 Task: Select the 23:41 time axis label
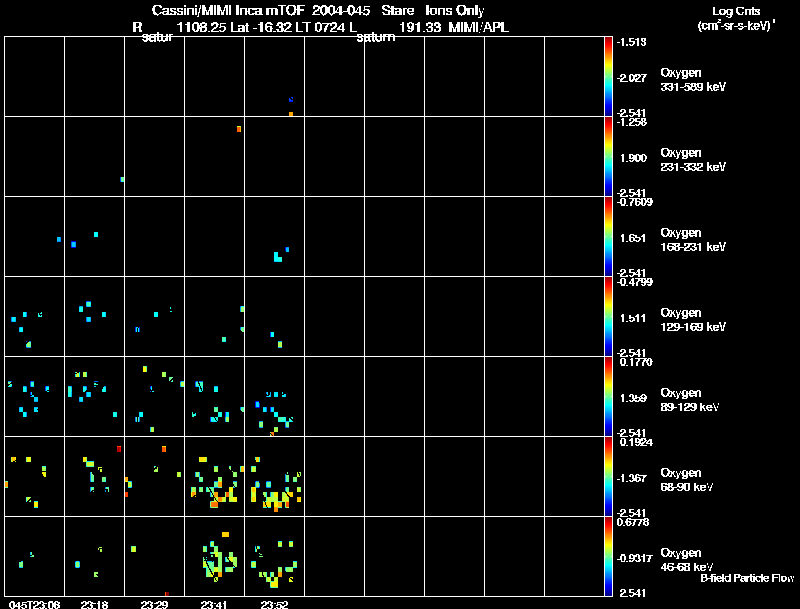tap(214, 604)
